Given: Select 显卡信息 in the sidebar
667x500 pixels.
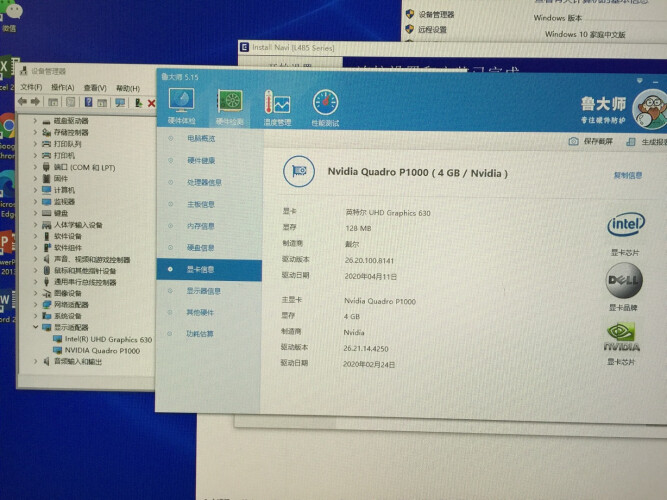Looking at the screenshot, I should [209, 270].
